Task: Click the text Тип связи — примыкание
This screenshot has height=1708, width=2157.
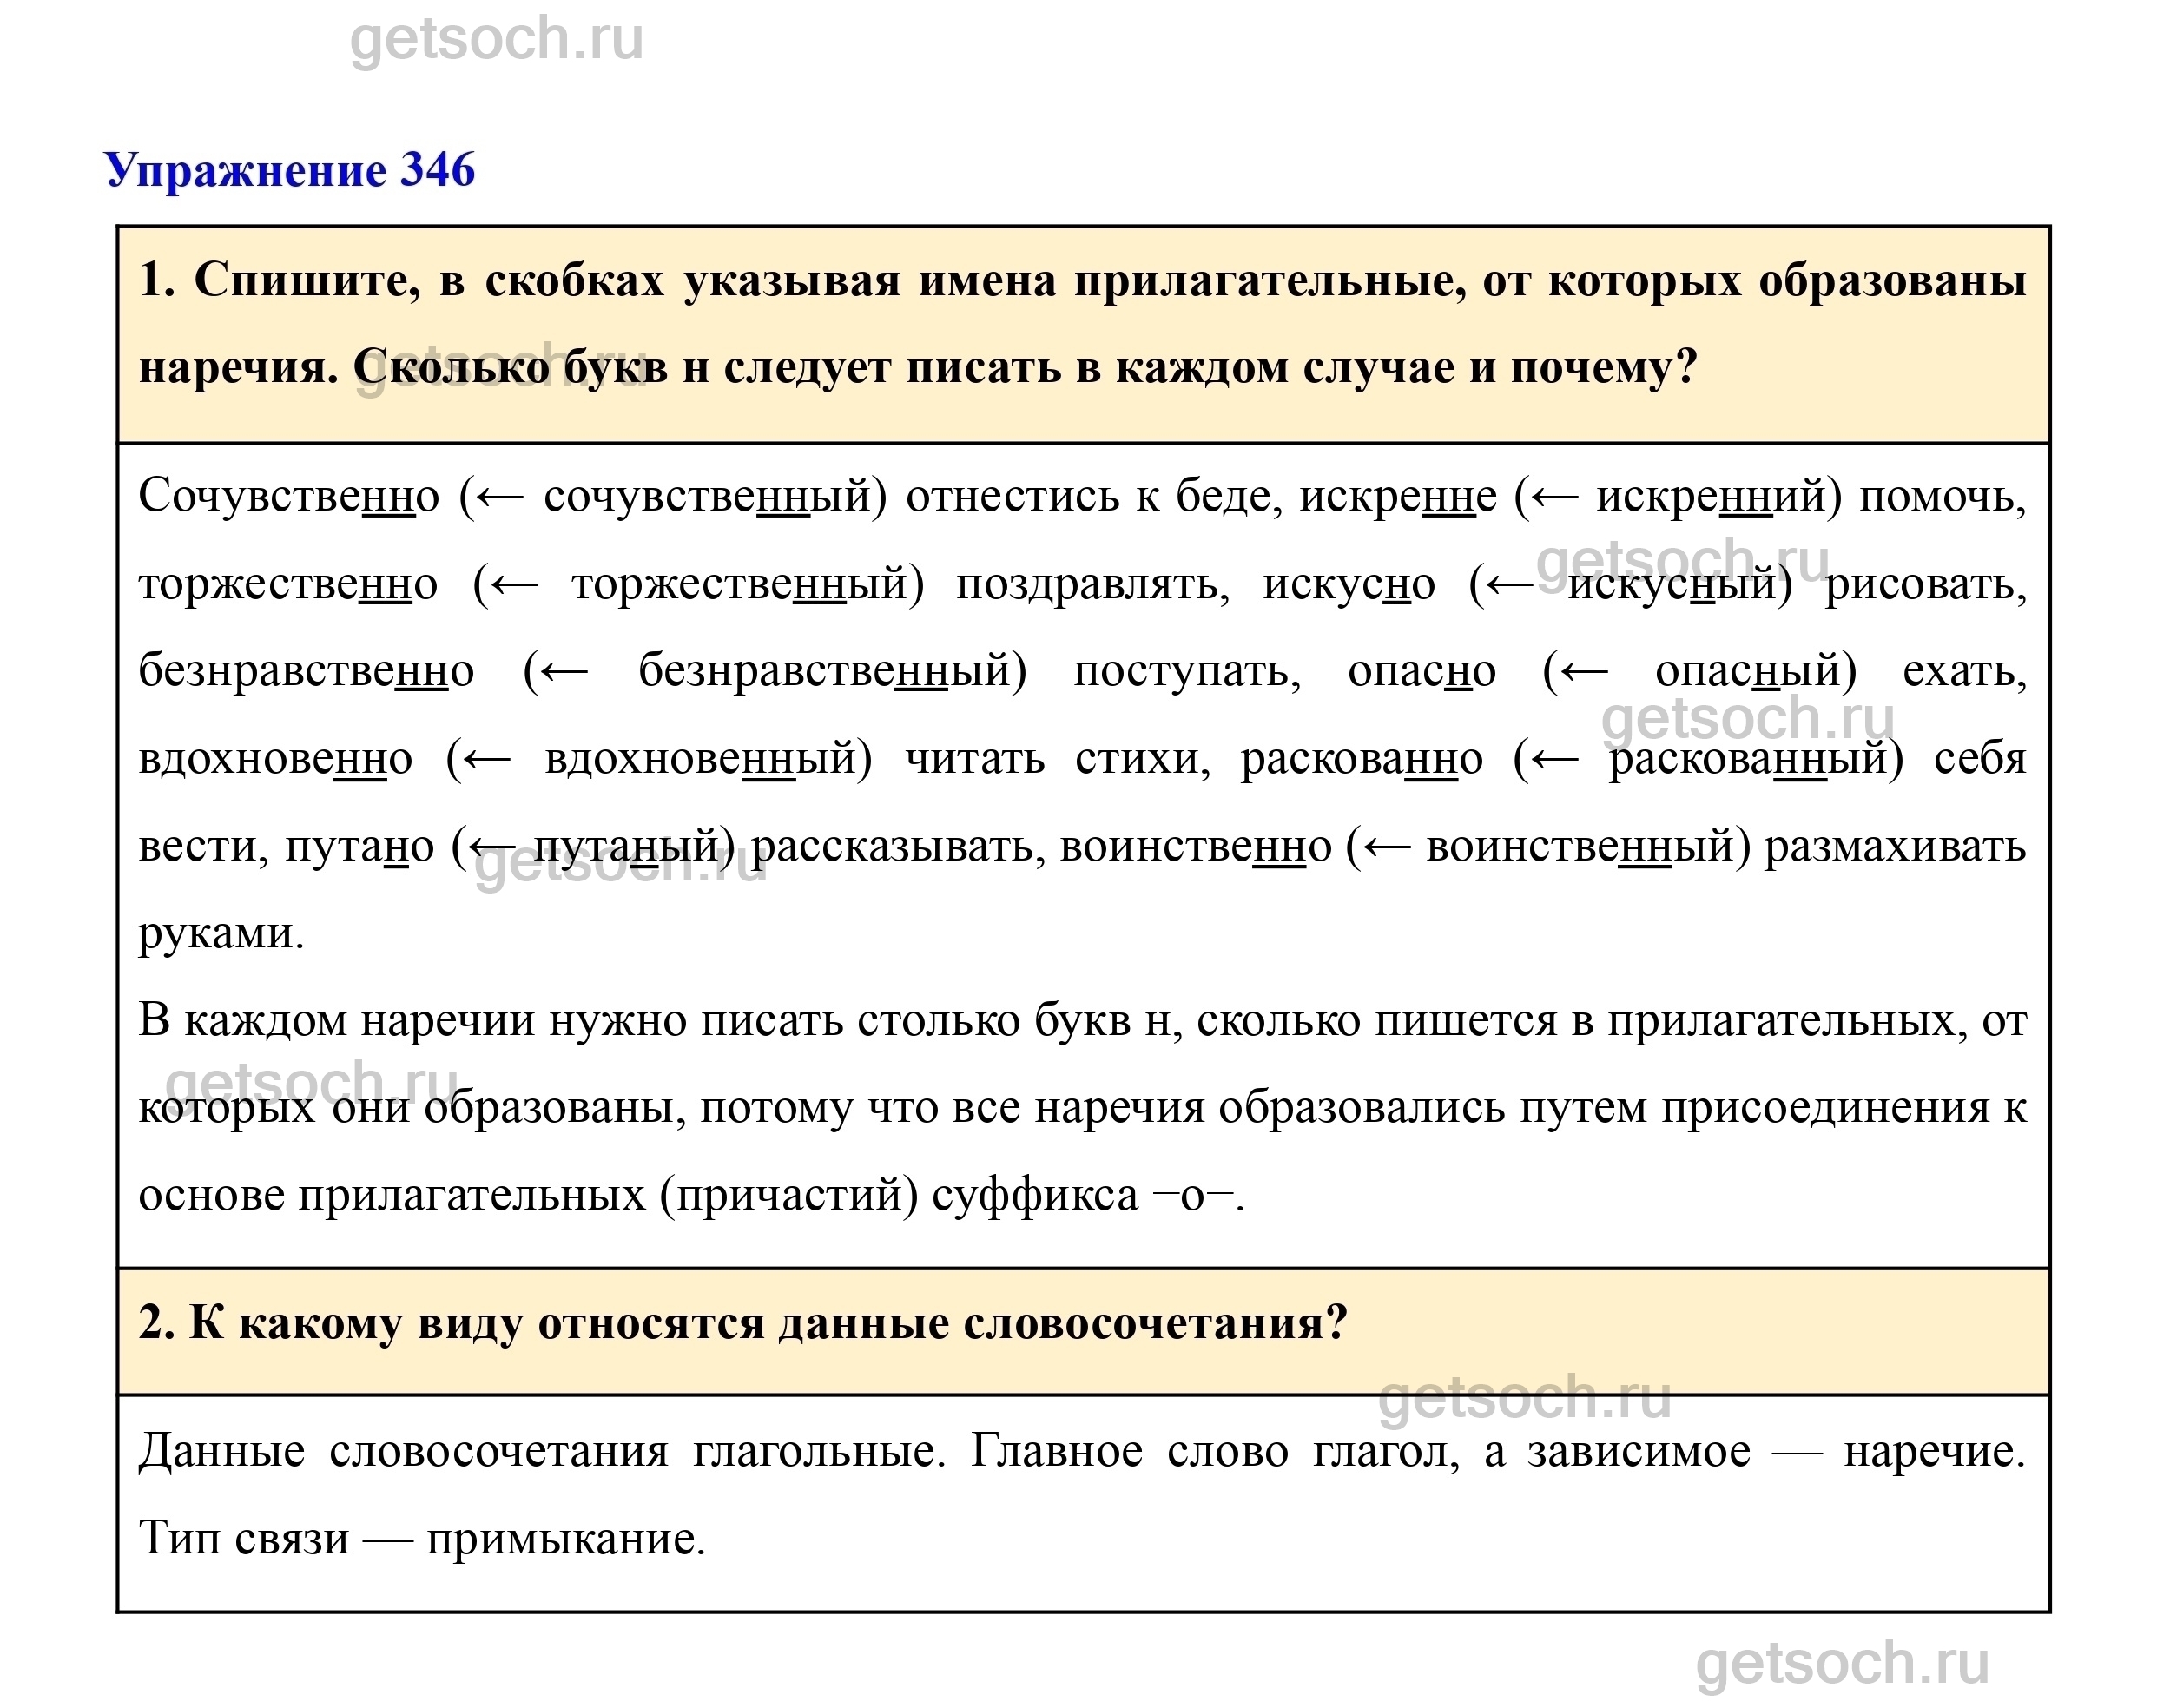Action: pos(422,1539)
